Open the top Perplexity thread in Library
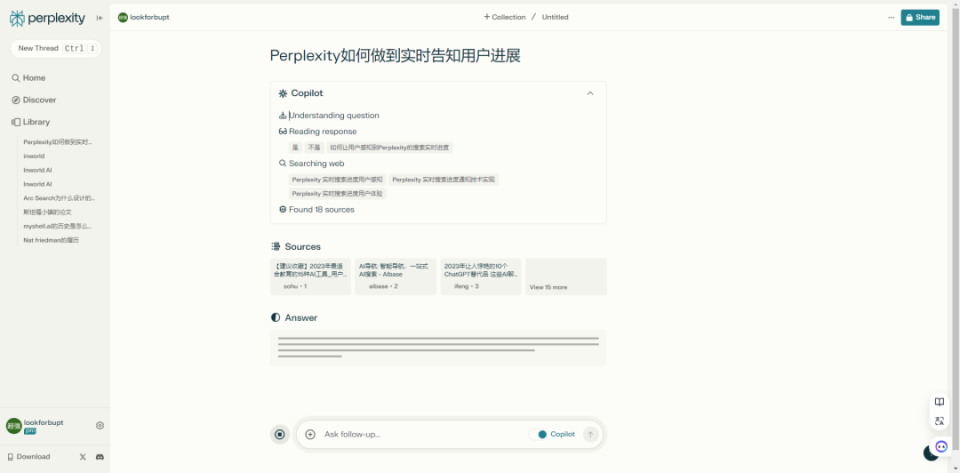 point(58,142)
